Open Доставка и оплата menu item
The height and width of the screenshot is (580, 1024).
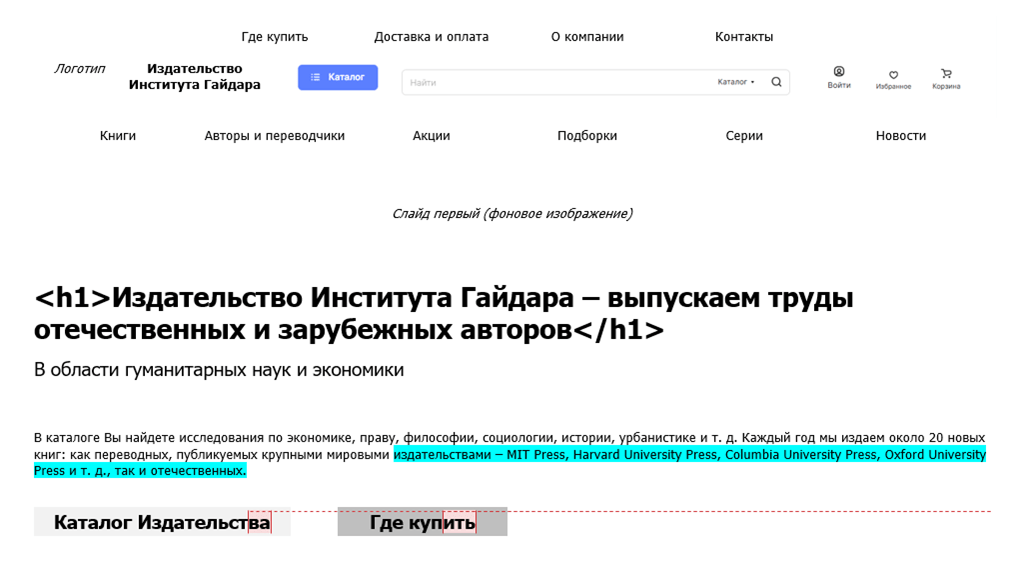pyautogui.click(x=431, y=37)
